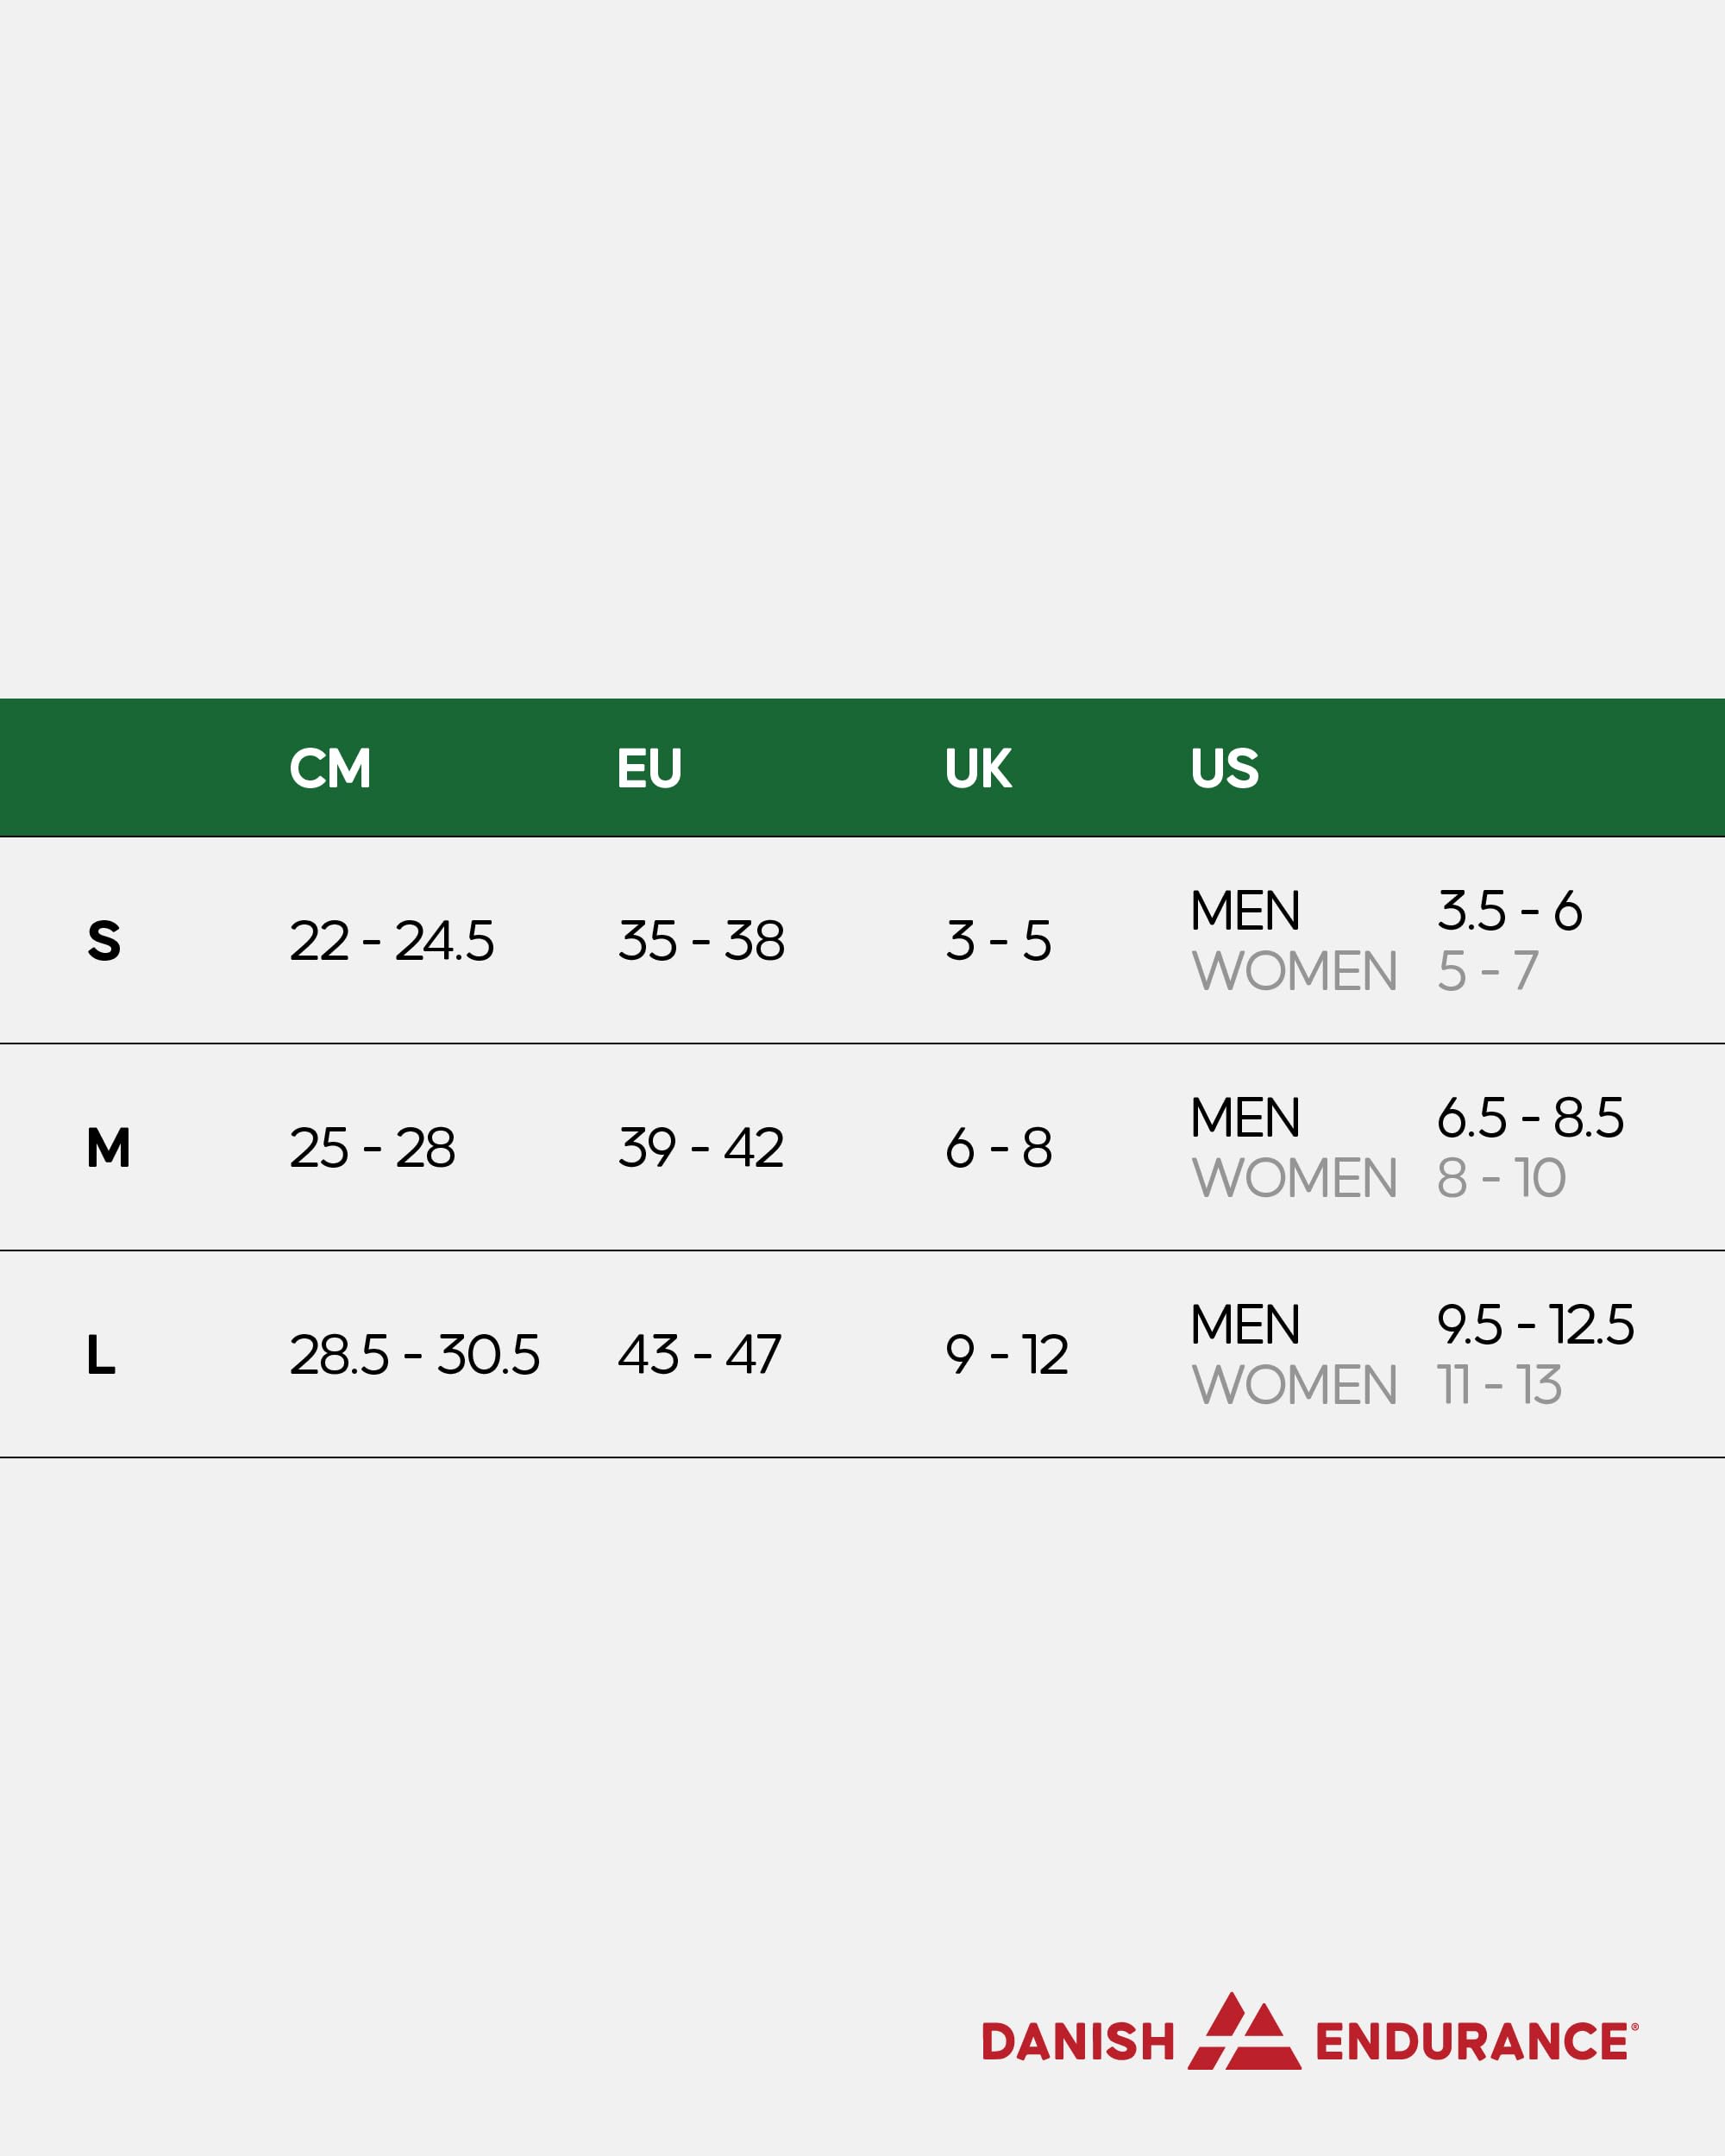Click the UK column header
1725x2156 pixels.
(977, 768)
